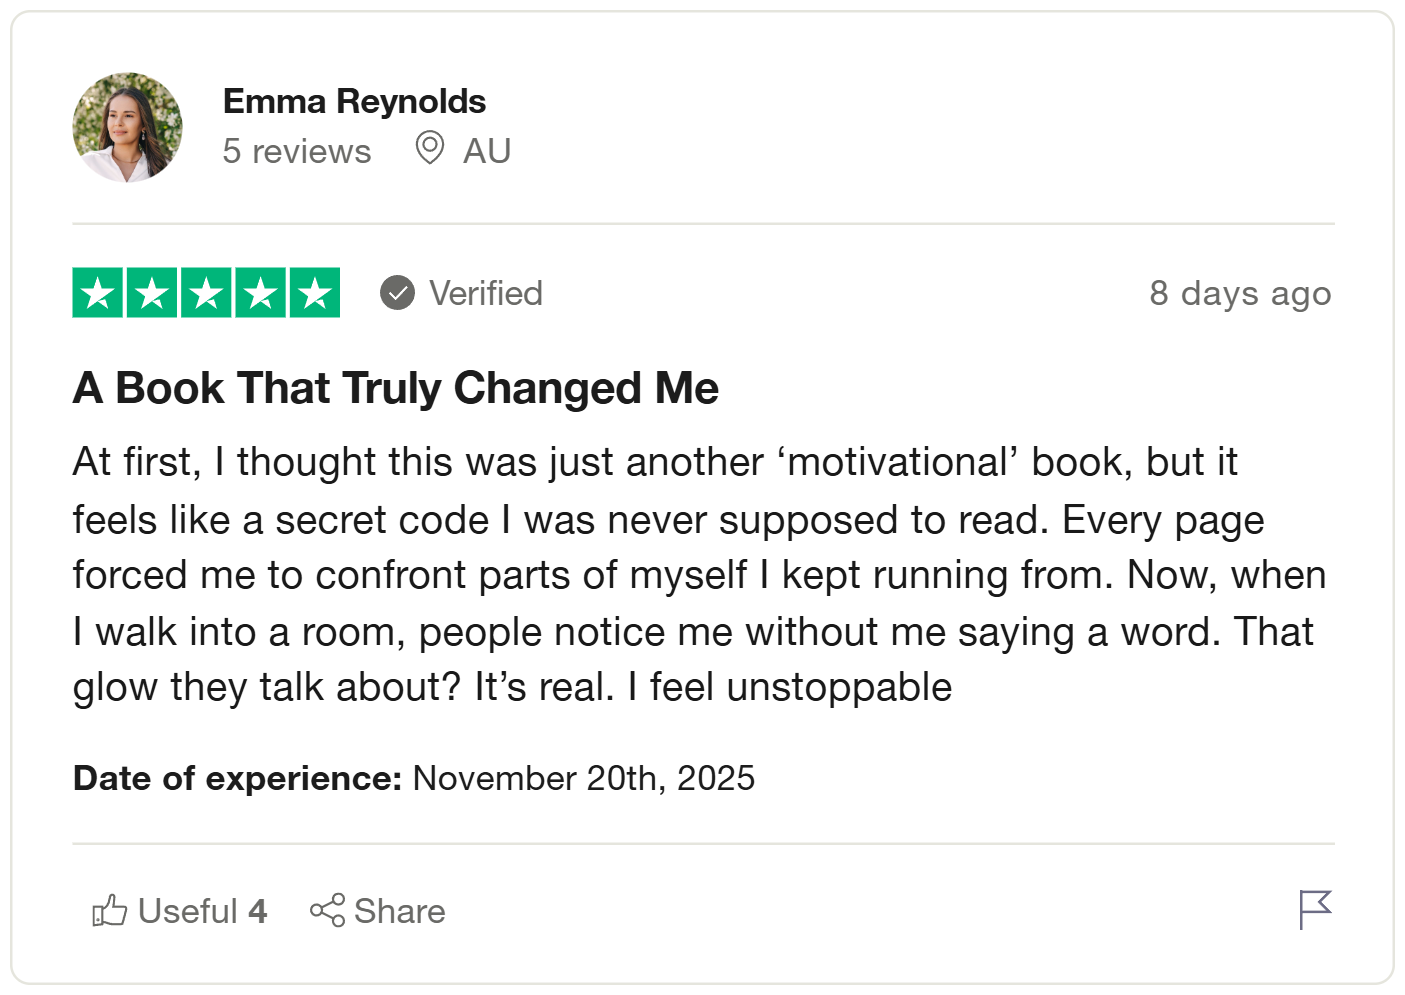Click the fifth green rating star
The height and width of the screenshot is (995, 1405).
(x=314, y=293)
